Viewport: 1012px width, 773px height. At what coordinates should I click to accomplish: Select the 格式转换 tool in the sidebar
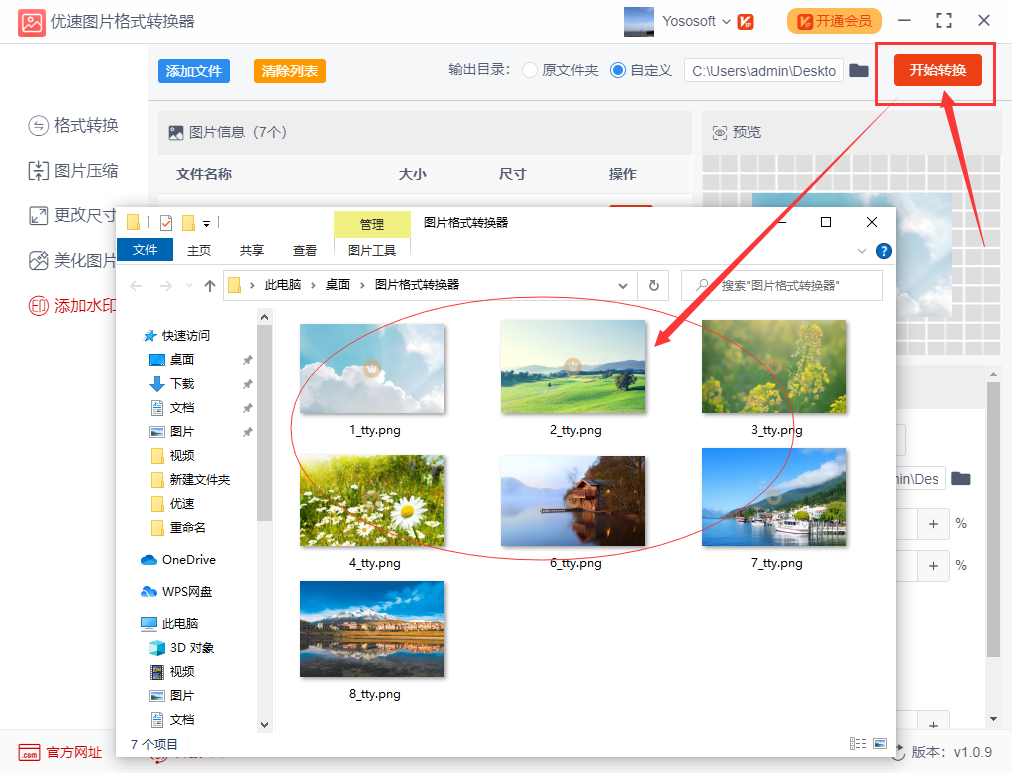(73, 126)
